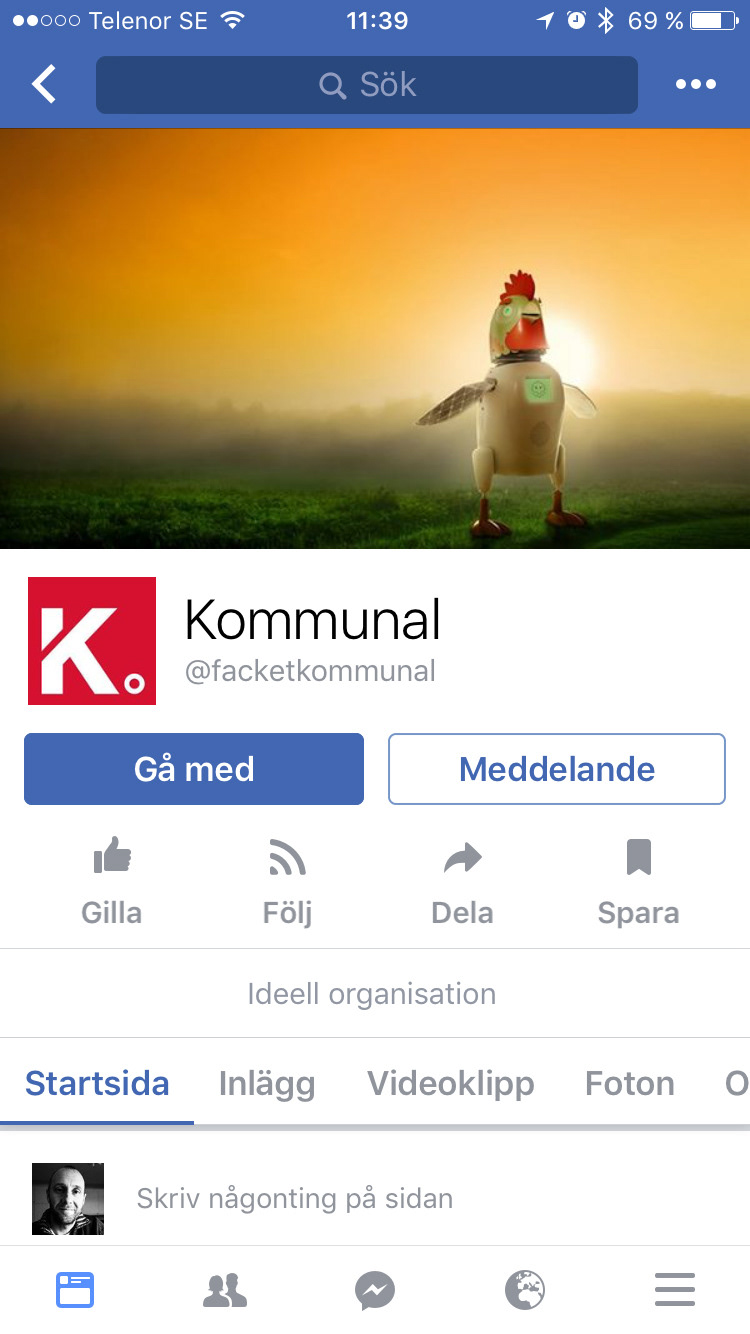
Task: Open the Kommunal logo profile picture
Action: (x=92, y=641)
